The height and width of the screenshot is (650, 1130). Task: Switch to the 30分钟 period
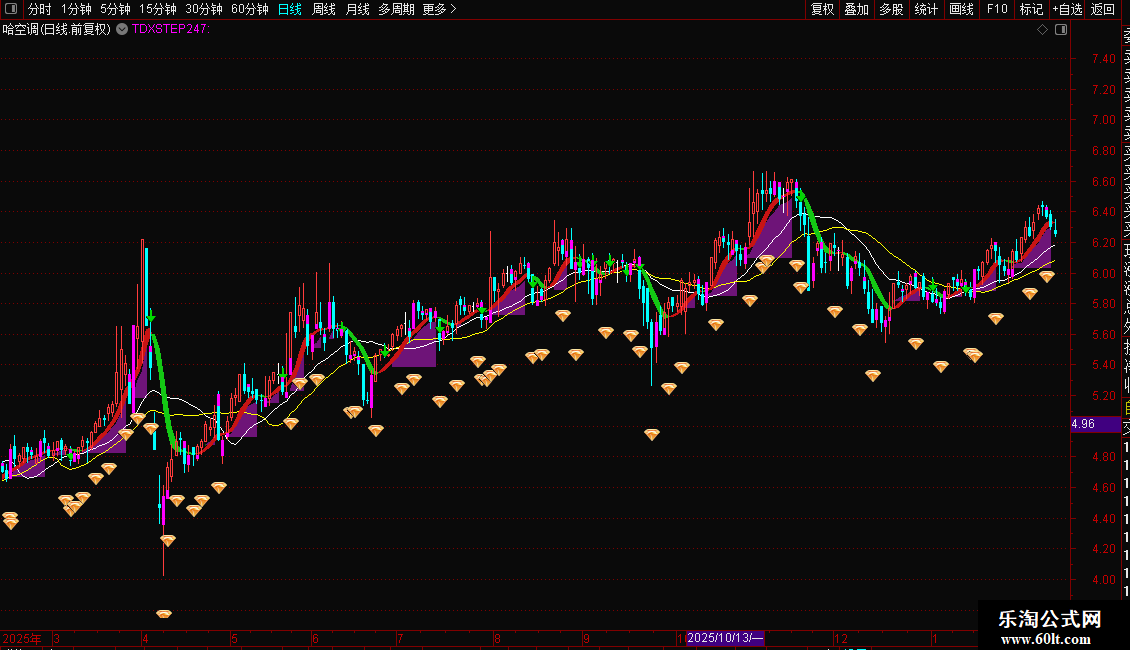tap(204, 9)
